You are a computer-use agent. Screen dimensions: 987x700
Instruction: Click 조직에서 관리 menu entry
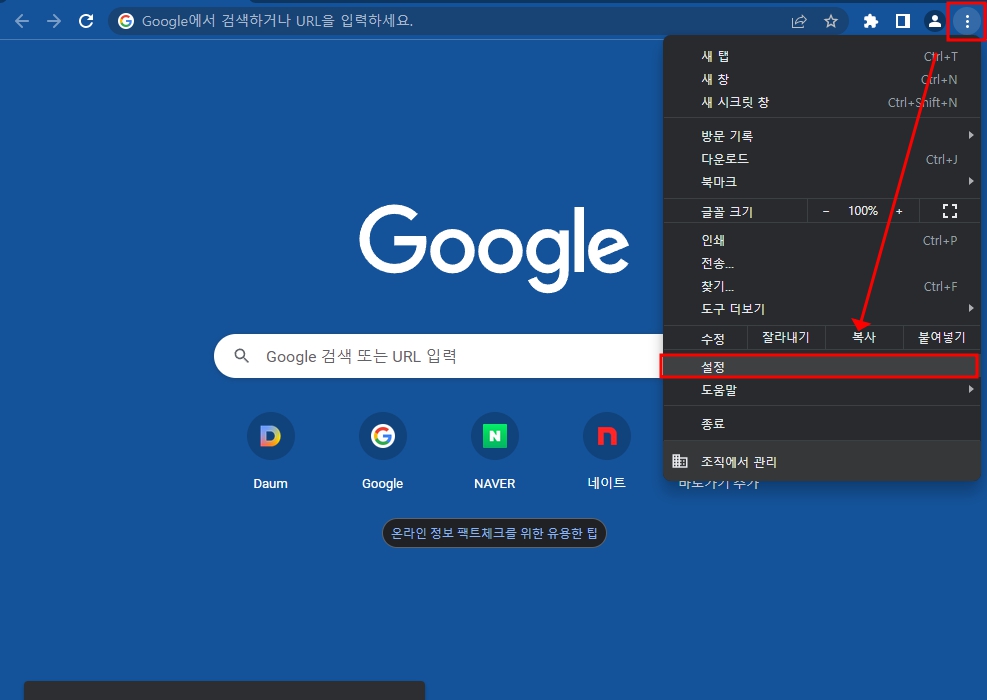(x=822, y=461)
